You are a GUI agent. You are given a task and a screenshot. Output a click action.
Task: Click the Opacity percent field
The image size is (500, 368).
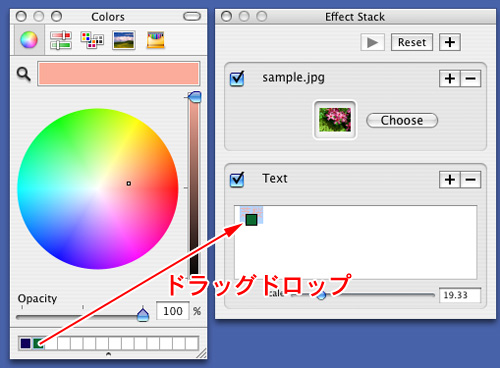click(x=173, y=311)
